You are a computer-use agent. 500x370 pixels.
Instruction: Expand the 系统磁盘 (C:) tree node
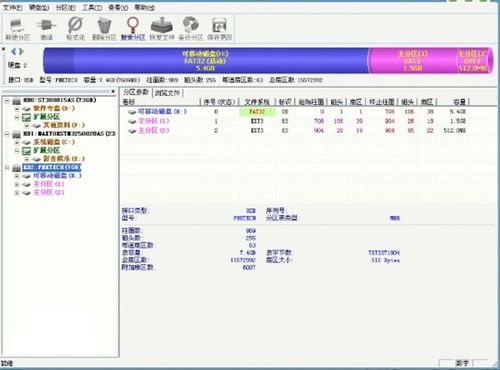pyautogui.click(x=17, y=142)
